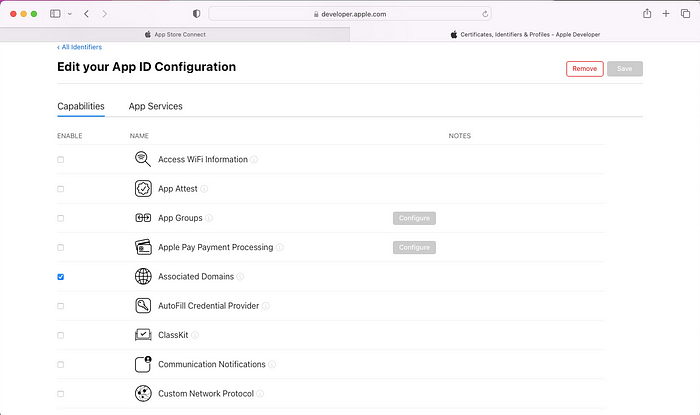The image size is (700, 415).
Task: Click the developer.apple.com address bar
Action: [x=350, y=14]
